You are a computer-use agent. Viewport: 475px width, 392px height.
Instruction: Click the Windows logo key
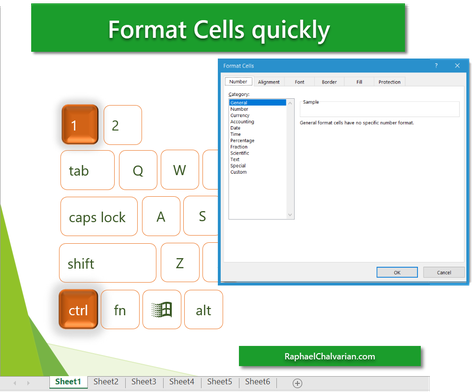click(162, 310)
